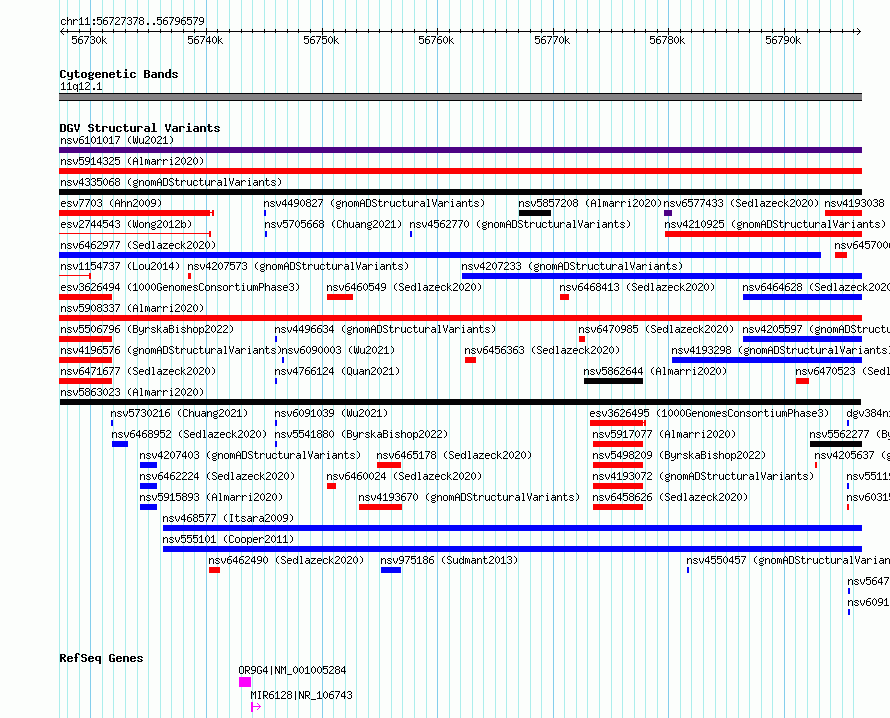890x718 pixels.
Task: Click nsv6462490 (Sedlazeck2020) label
Action: pos(286,560)
